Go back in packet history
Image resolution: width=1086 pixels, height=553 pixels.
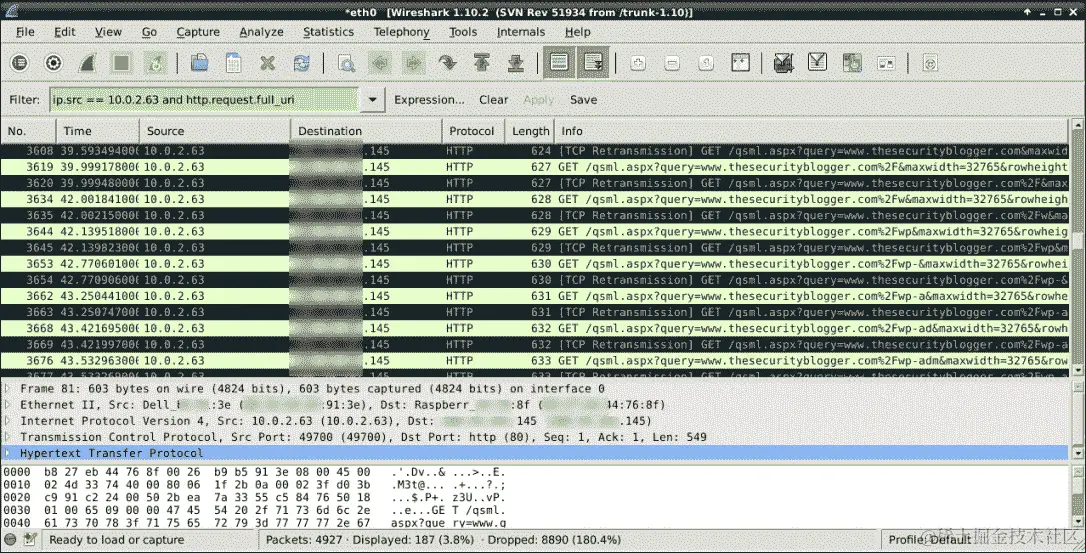tap(380, 63)
